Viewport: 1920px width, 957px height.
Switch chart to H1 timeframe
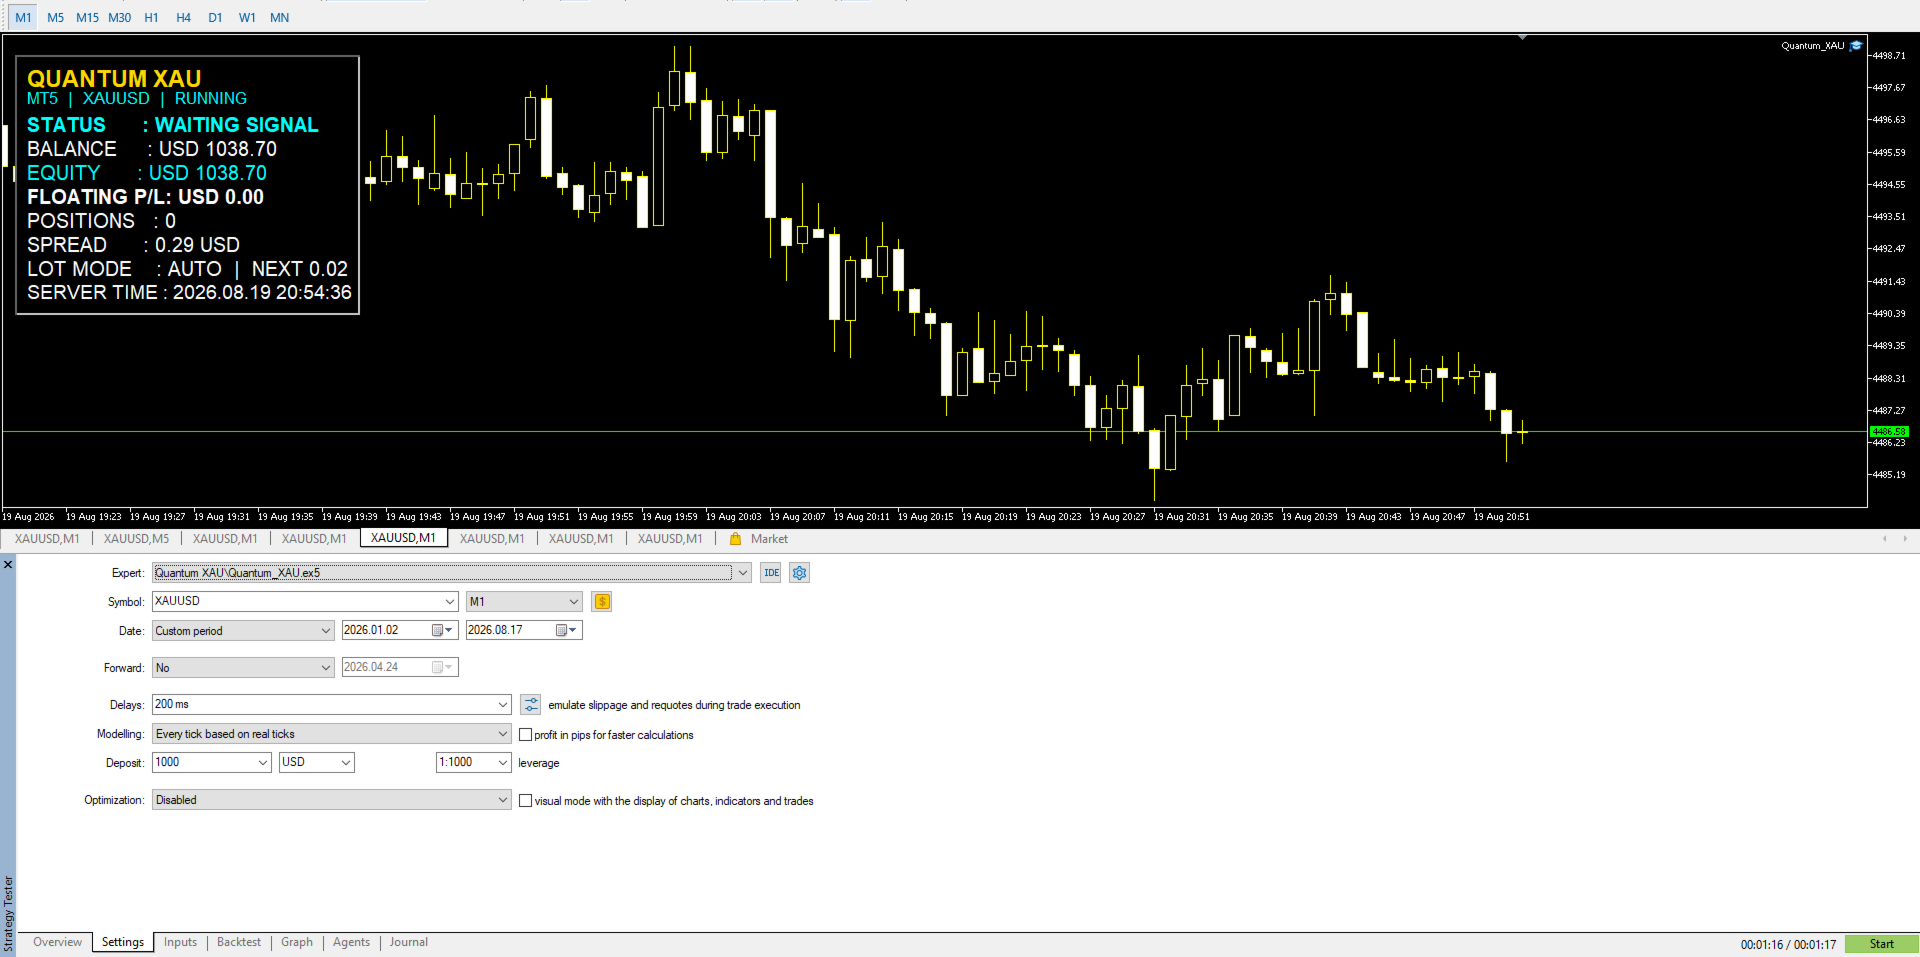tap(151, 18)
